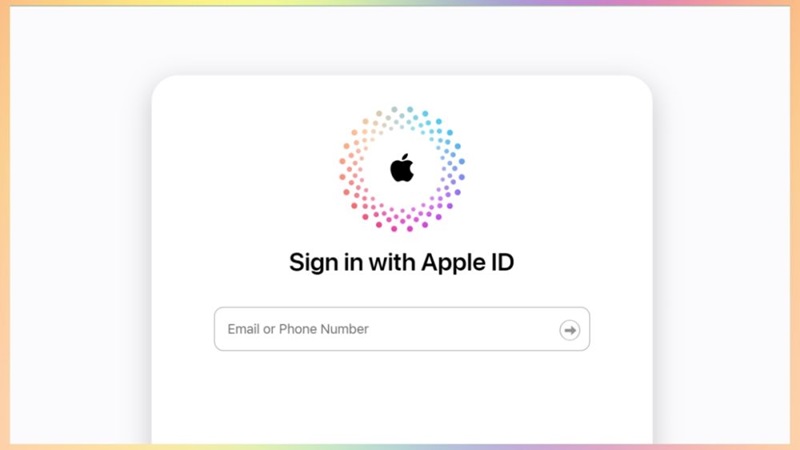Click the orange dots on ring's left
The height and width of the screenshot is (450, 800).
352,163
